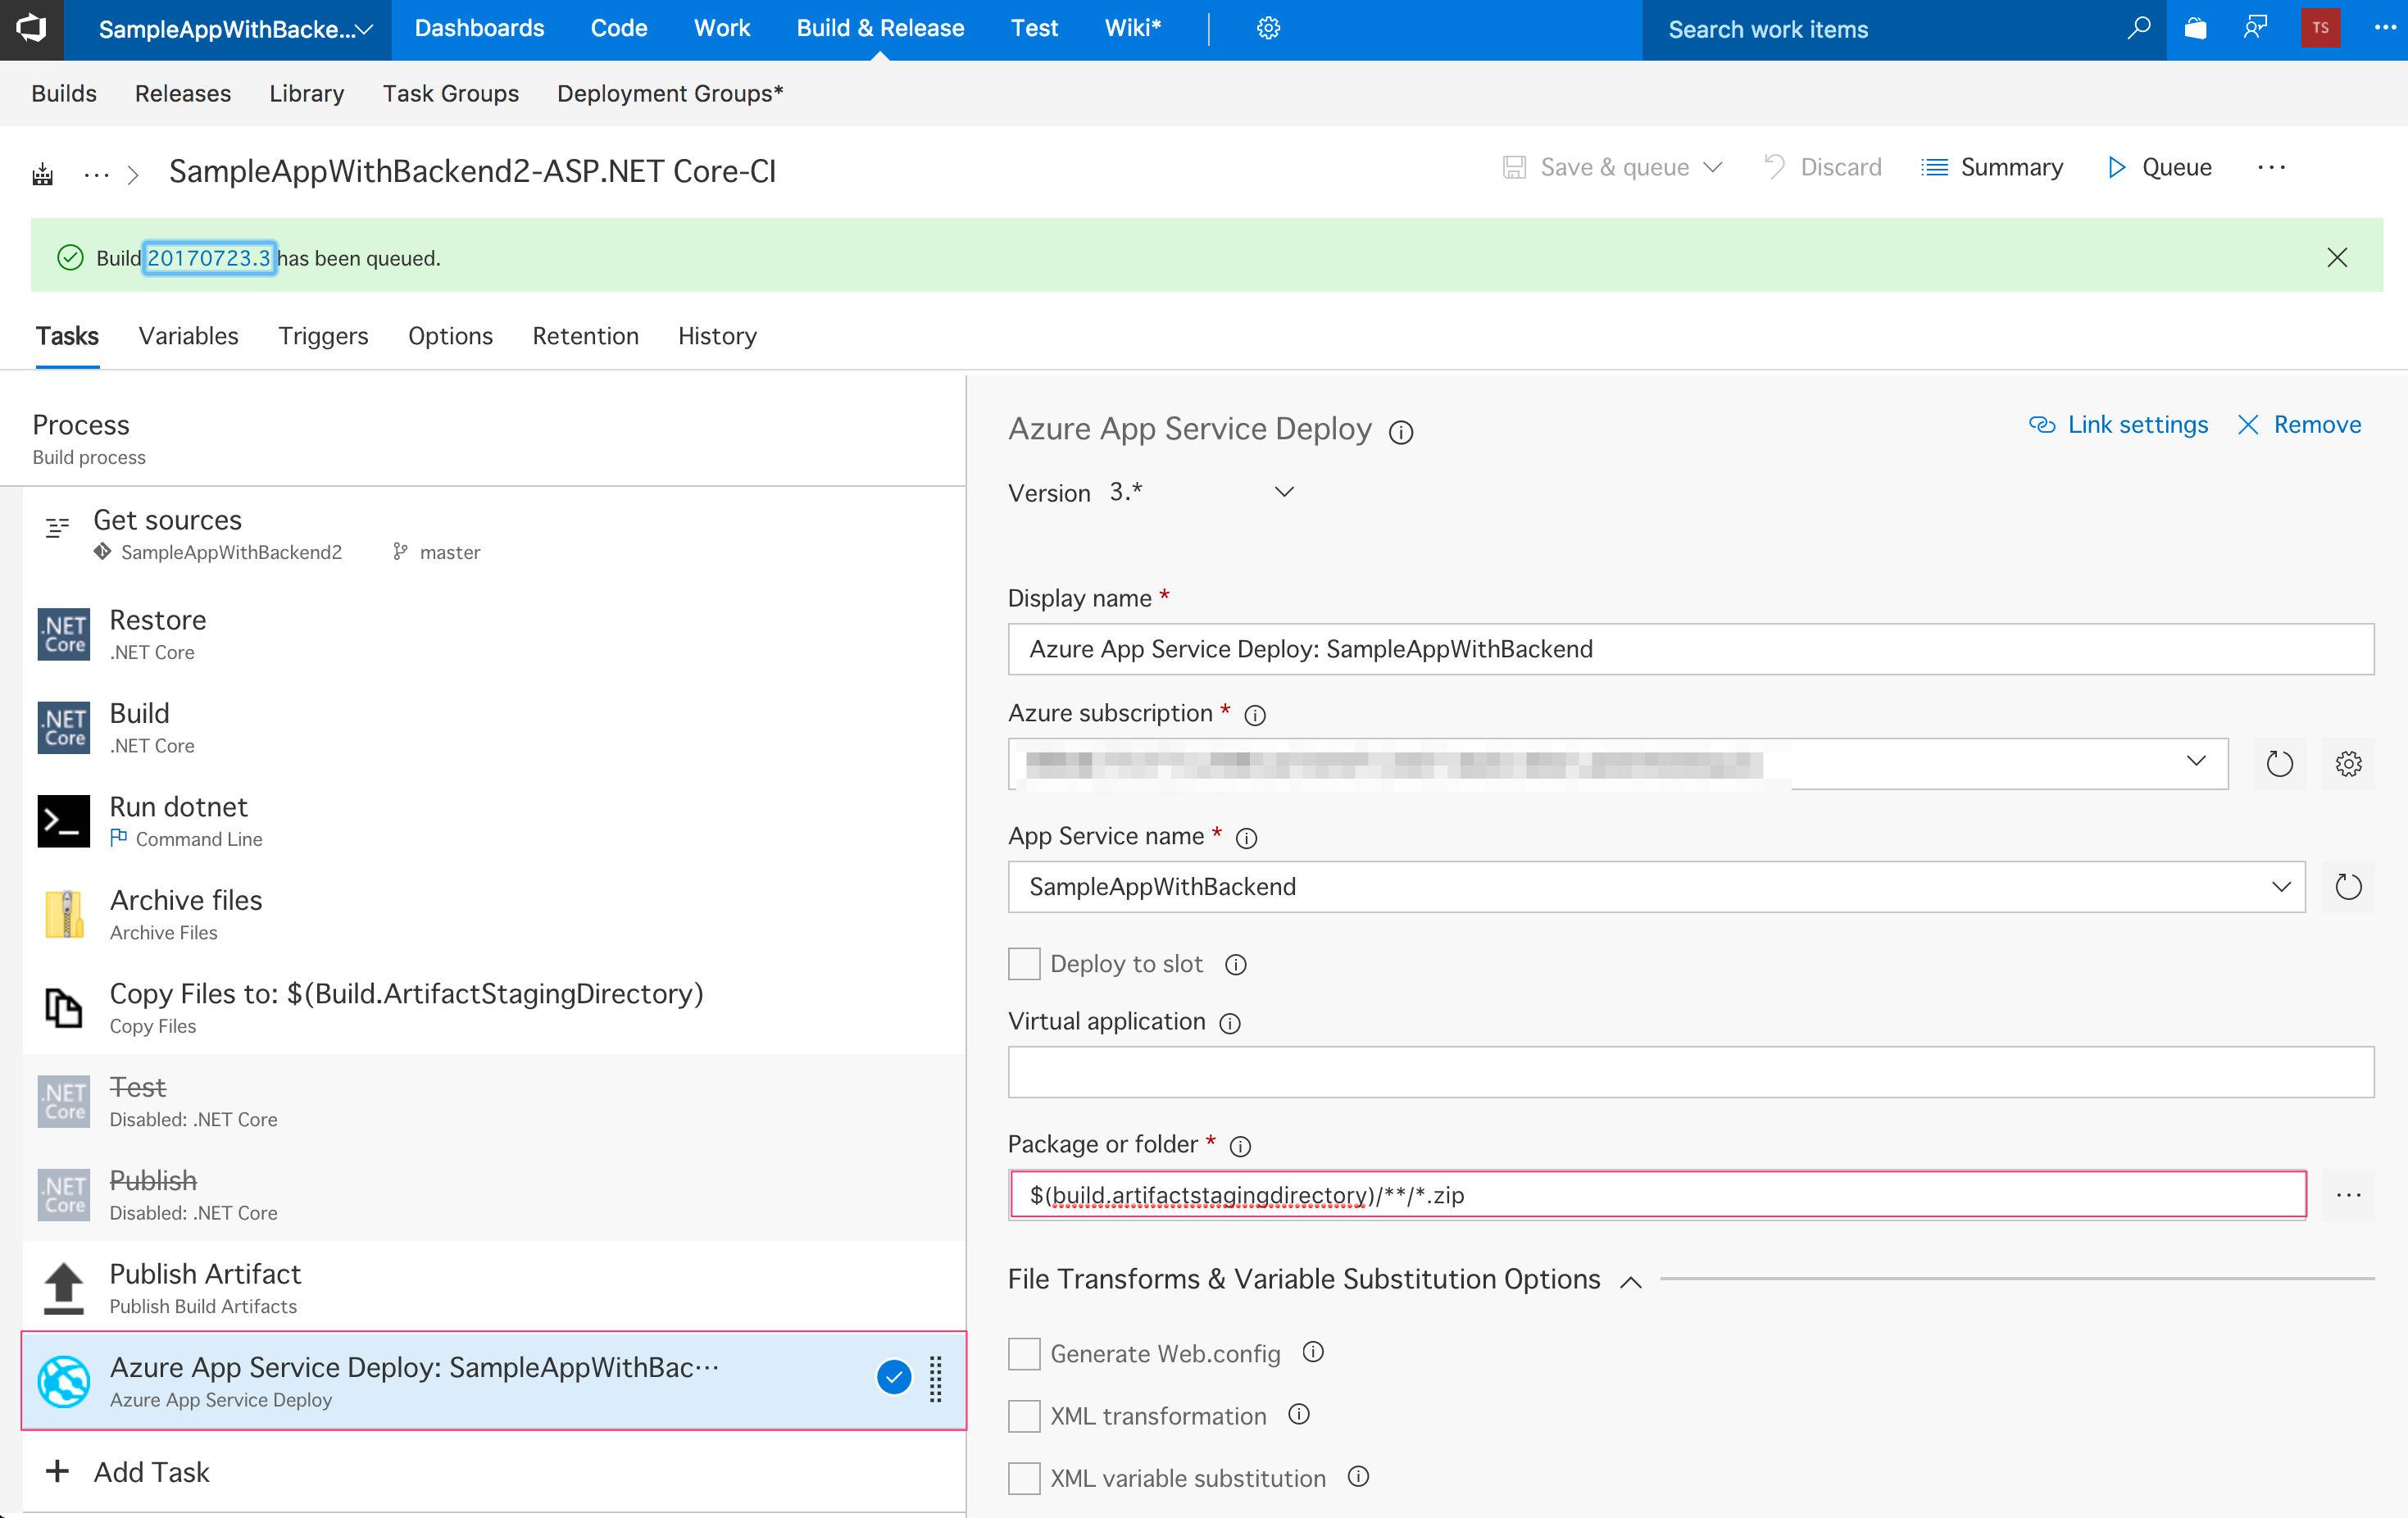Enable the Deploy to slot checkbox
Viewport: 2408px width, 1518px height.
click(x=1024, y=964)
